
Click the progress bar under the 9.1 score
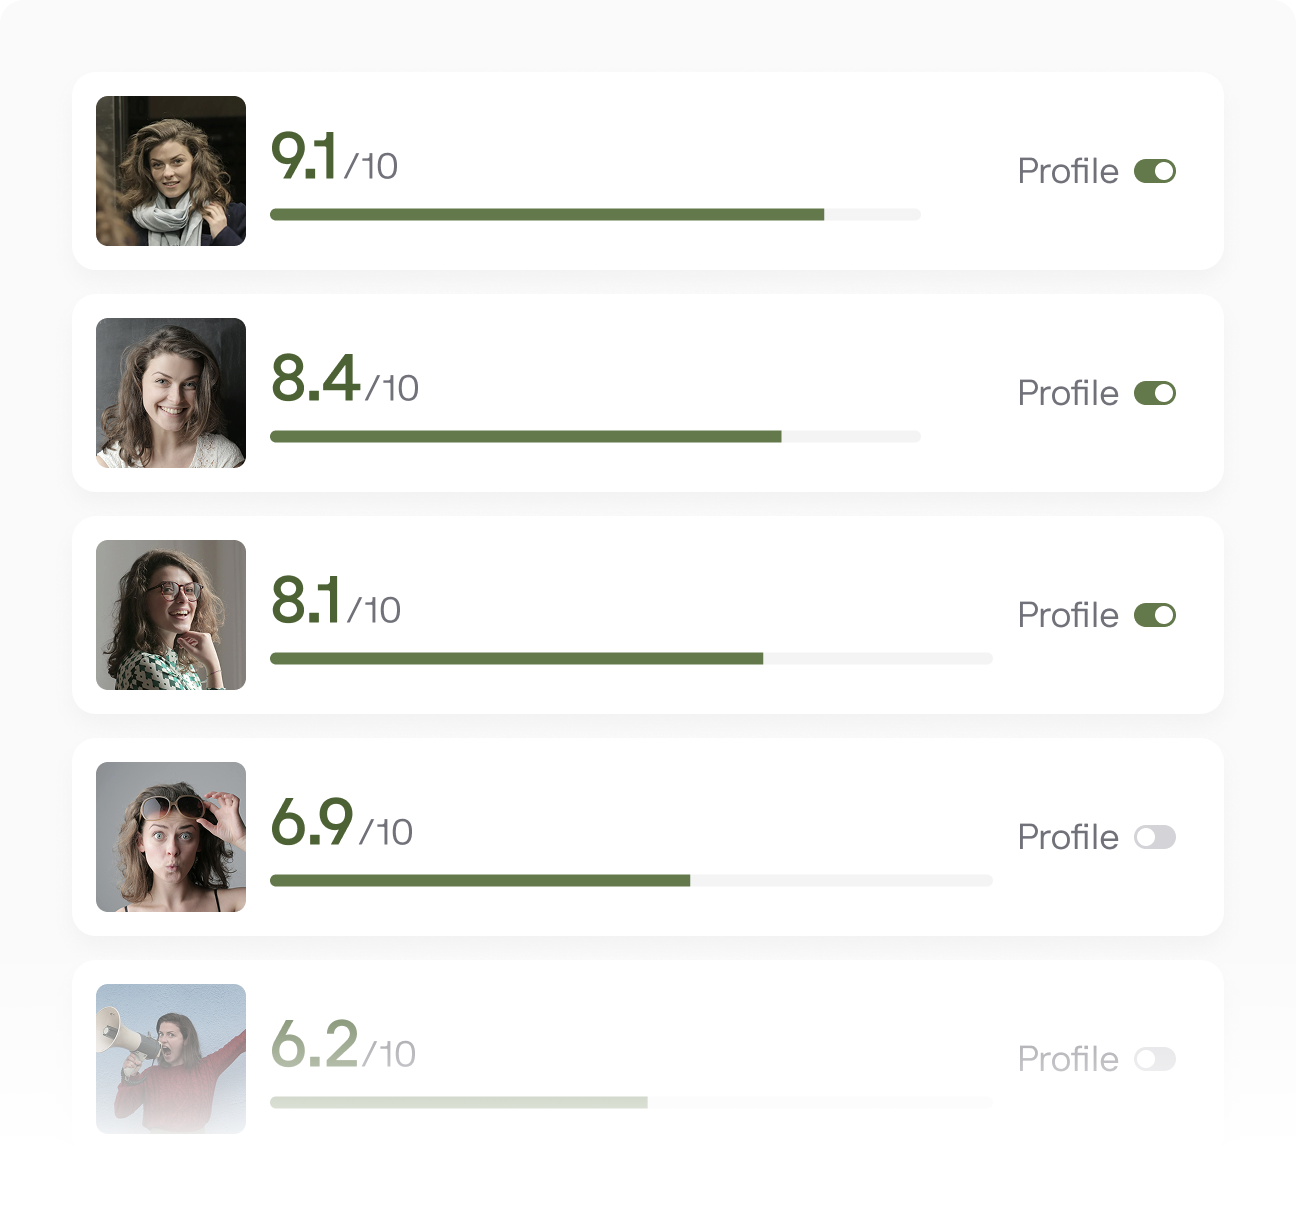tap(595, 214)
